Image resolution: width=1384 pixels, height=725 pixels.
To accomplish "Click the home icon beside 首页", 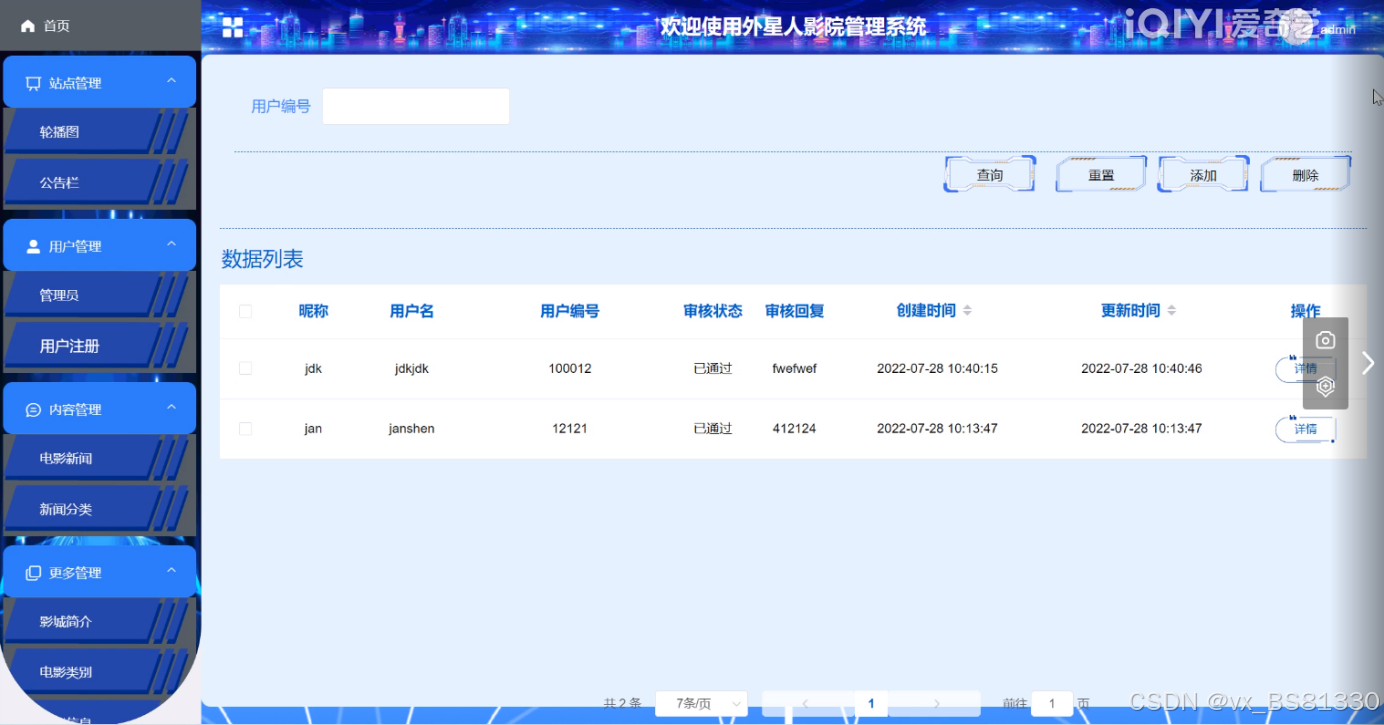I will 28,26.
